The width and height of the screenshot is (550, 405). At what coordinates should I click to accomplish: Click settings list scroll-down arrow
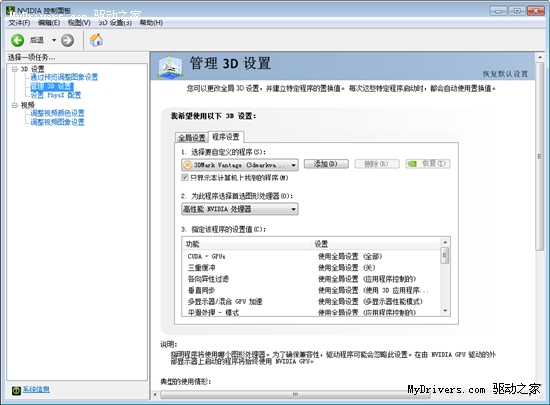[x=445, y=311]
